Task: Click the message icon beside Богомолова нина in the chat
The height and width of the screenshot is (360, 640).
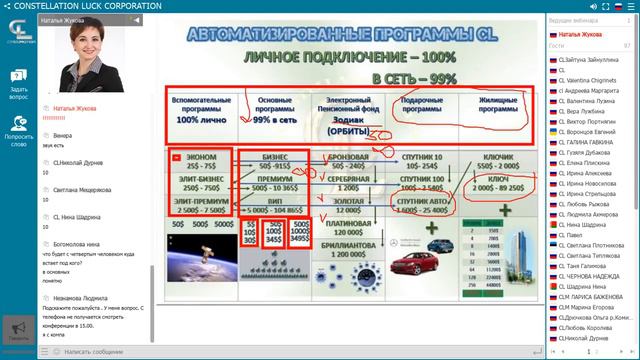Action: pyautogui.click(x=46, y=244)
